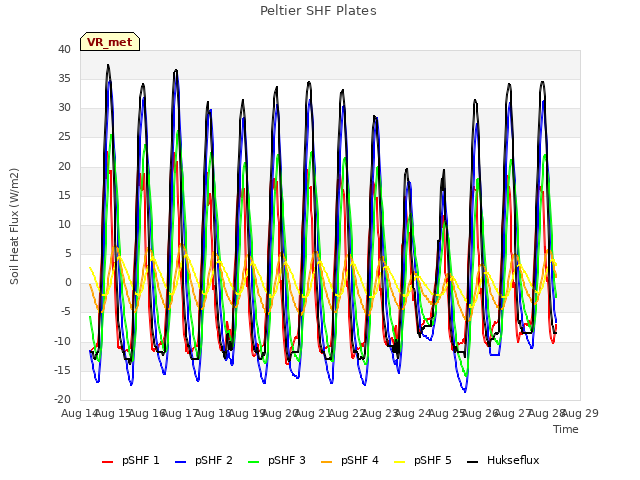Click the Soil Heat Flux (W/m2) axis label
Viewport: 640px width, 480px height.
click(14, 226)
